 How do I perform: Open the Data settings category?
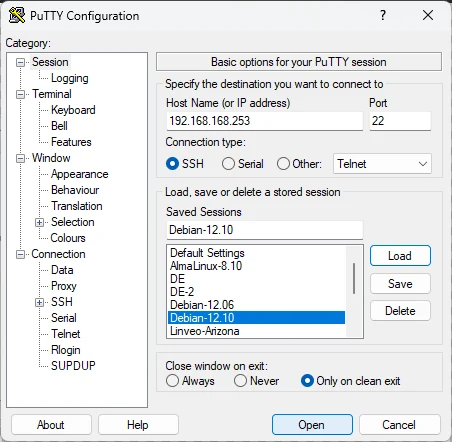[x=62, y=270]
